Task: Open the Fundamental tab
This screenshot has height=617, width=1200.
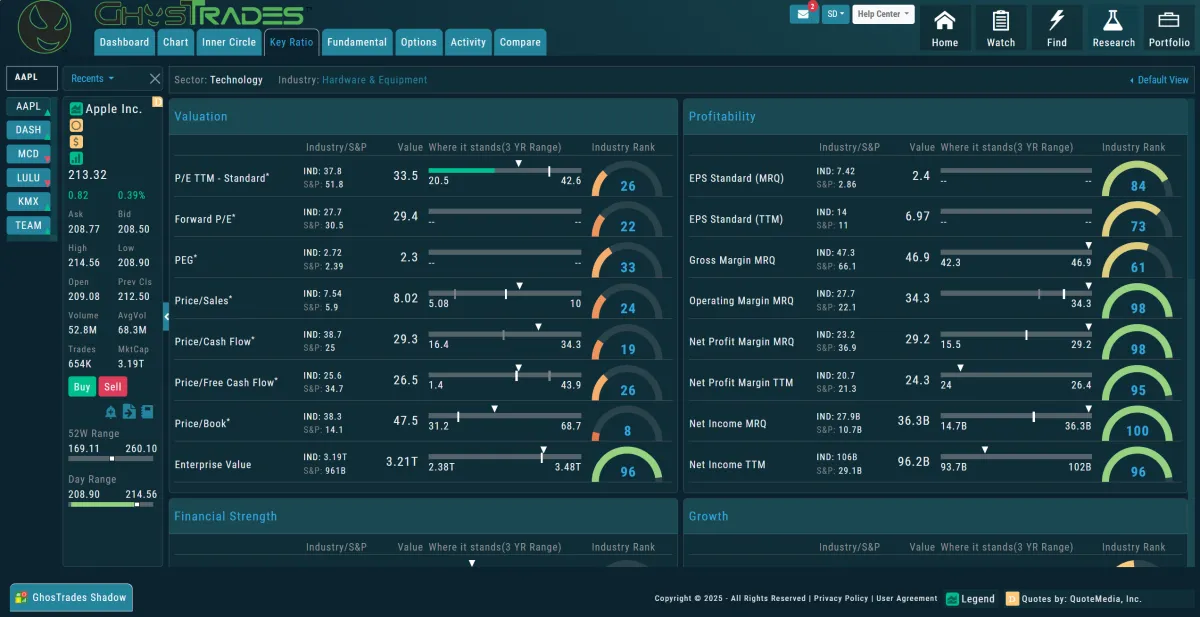Action: point(357,42)
